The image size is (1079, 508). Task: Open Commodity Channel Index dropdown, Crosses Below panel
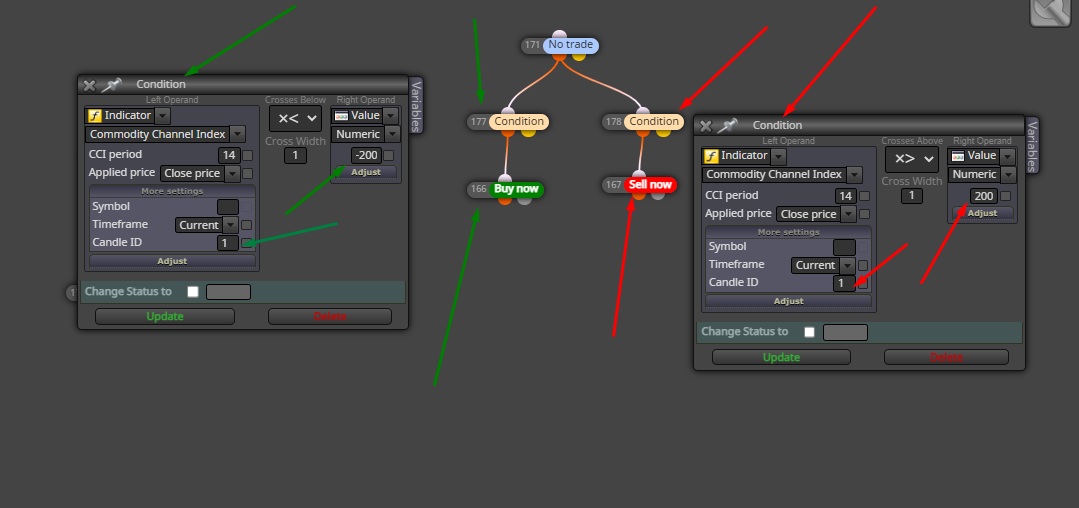click(x=237, y=134)
